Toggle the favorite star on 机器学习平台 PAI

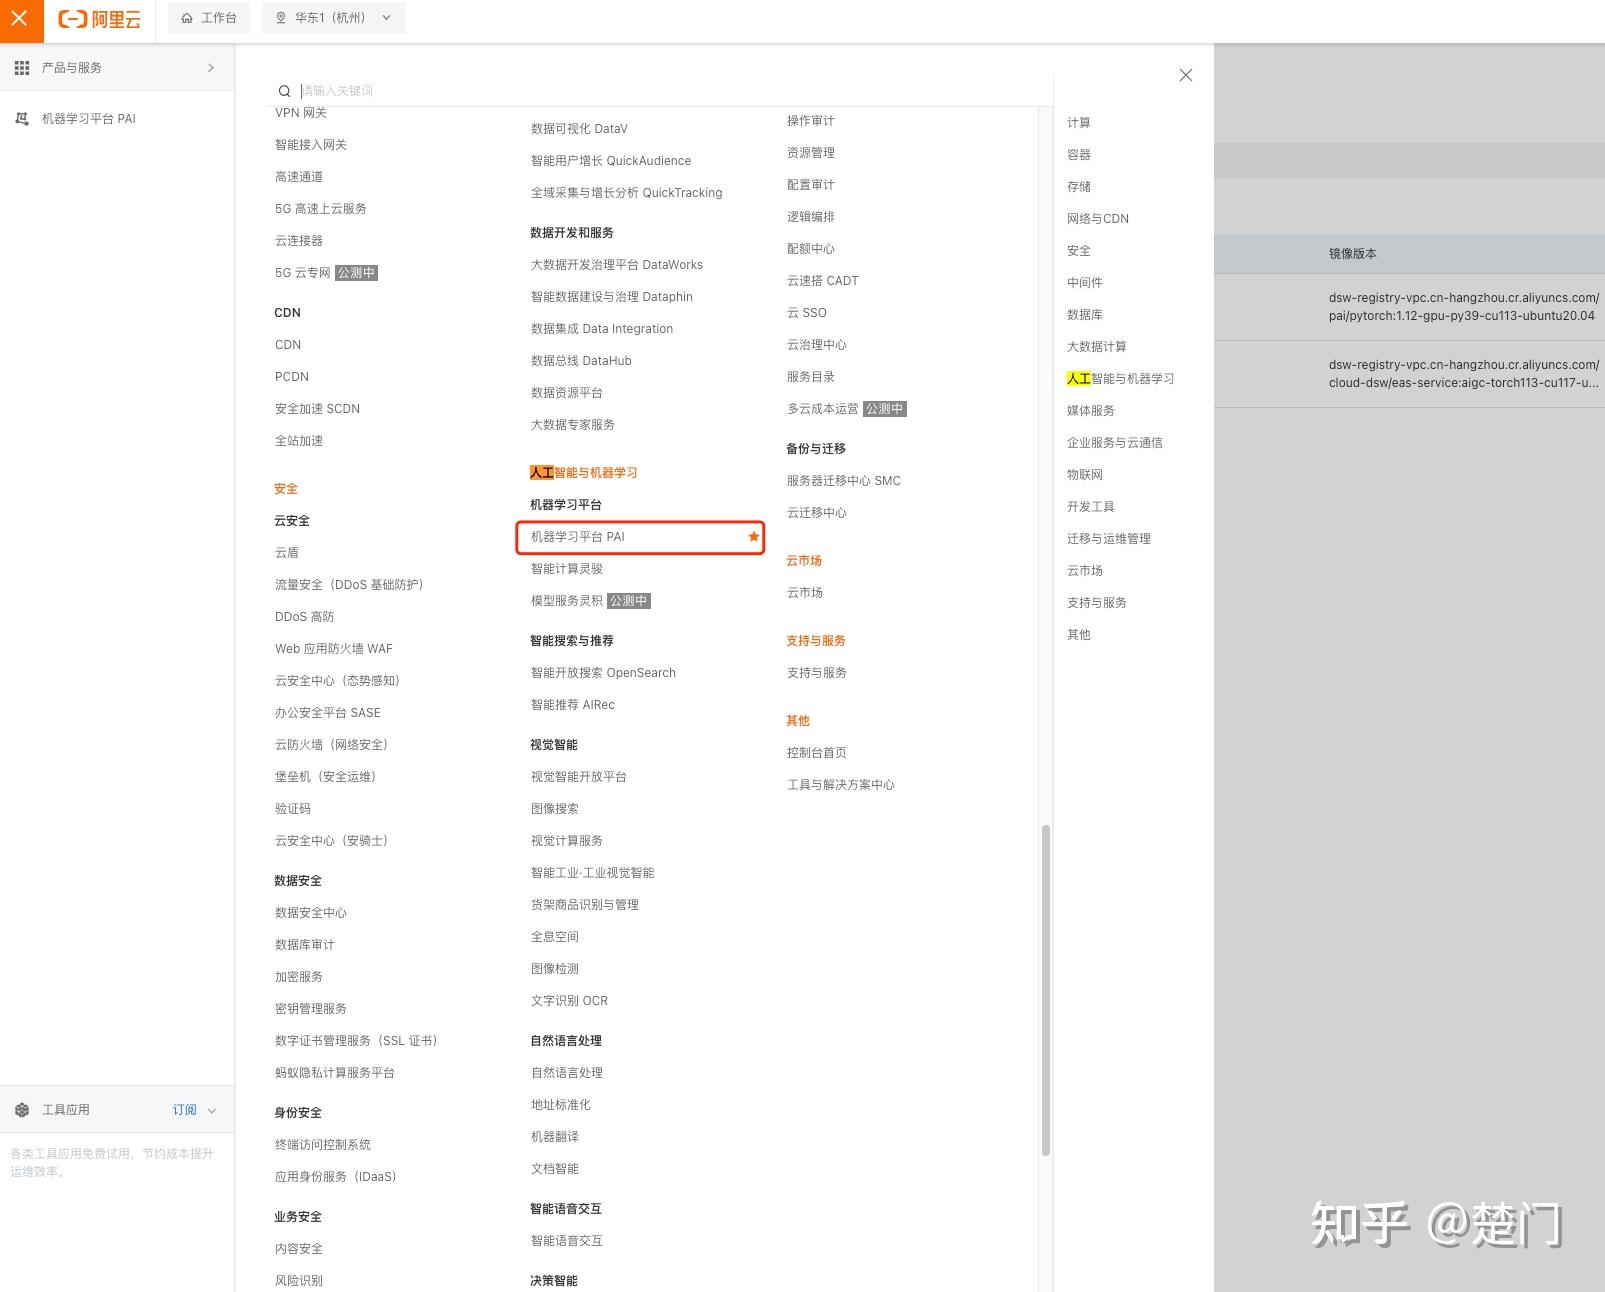752,537
